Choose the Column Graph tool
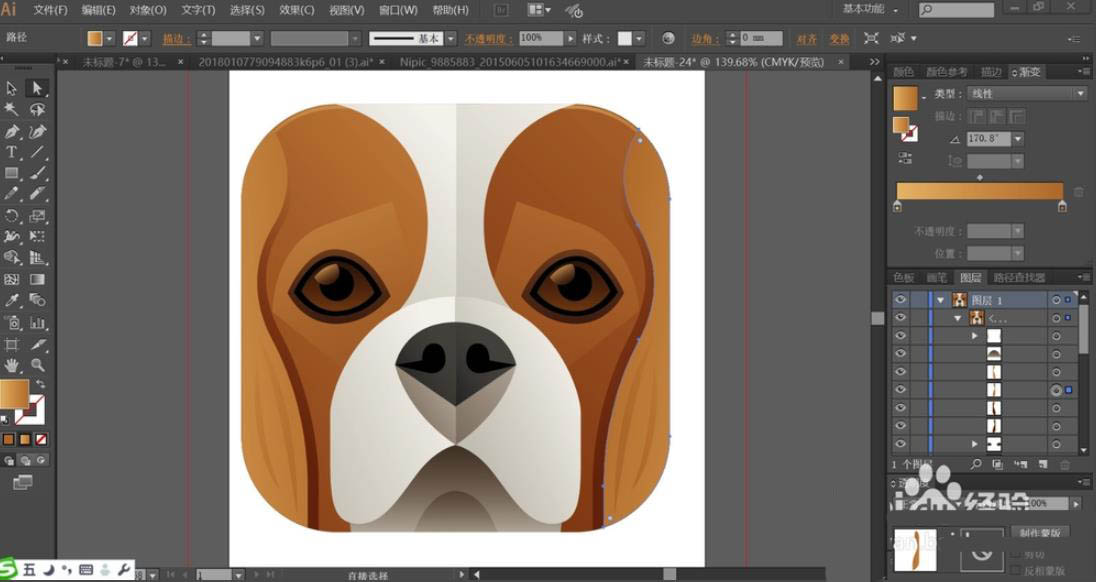1096x582 pixels. click(x=37, y=323)
